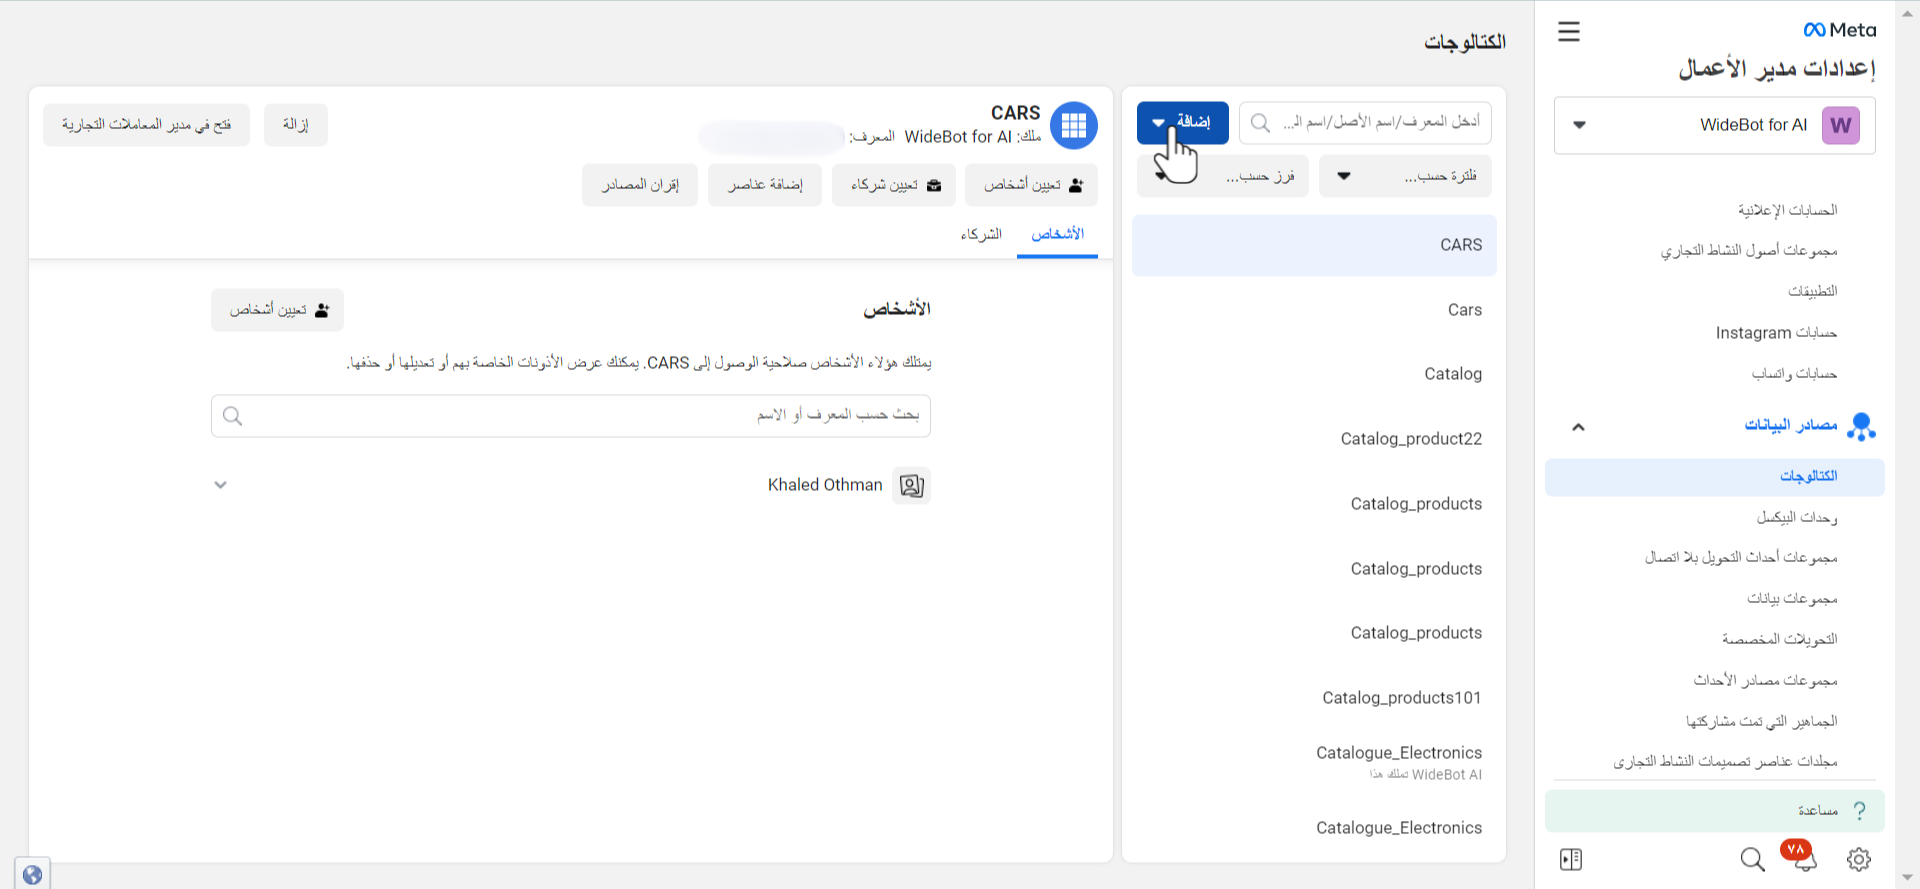Open التطبيقات in sidebar

(1813, 291)
